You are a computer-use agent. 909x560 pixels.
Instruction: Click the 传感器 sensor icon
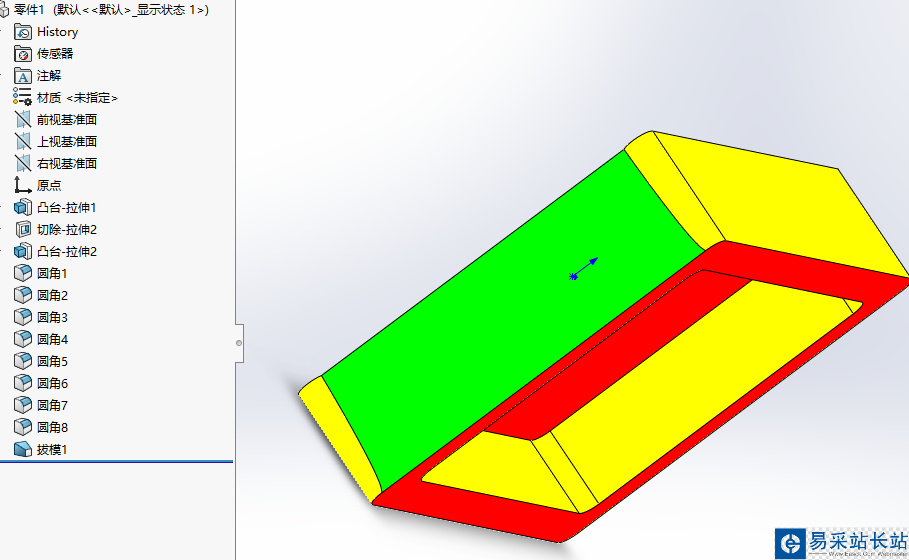23,54
